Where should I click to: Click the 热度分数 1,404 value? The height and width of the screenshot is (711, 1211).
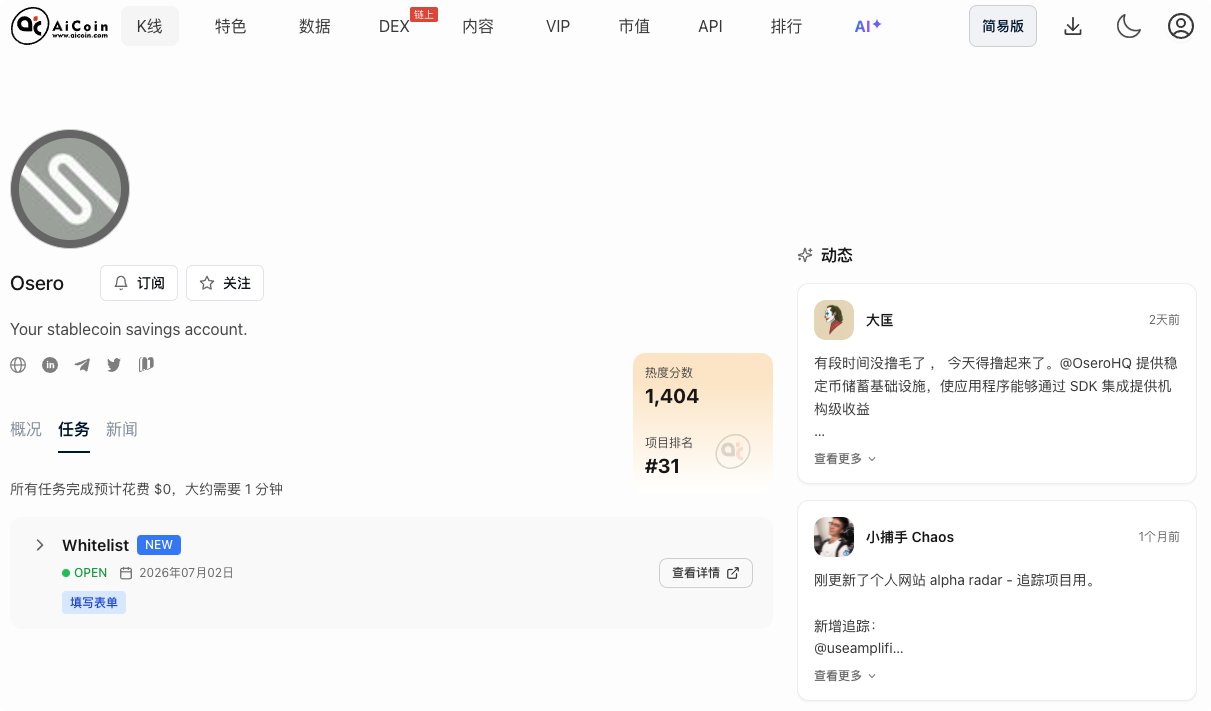click(672, 396)
